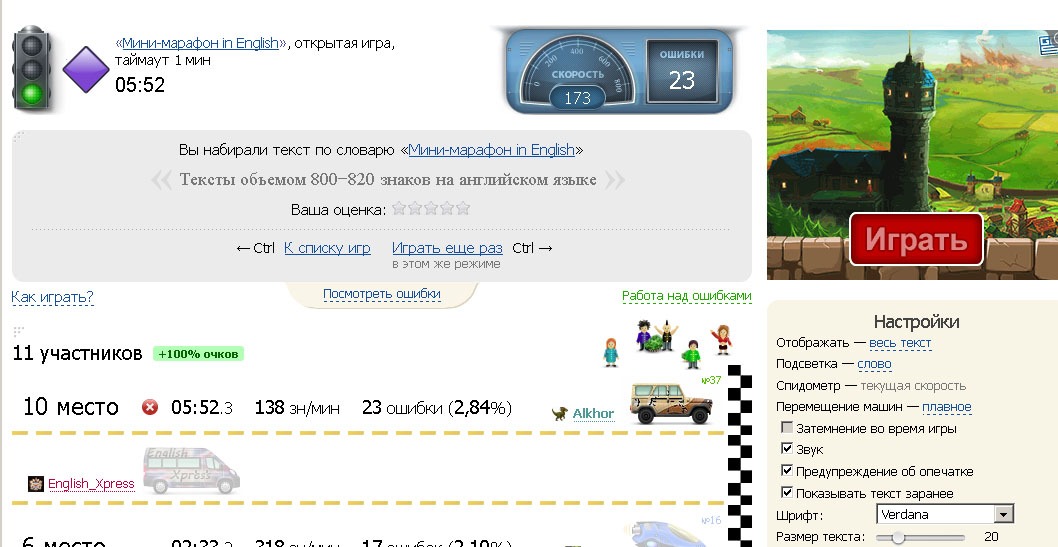Open the Посмотреть ошибки tab
The image size is (1058, 547).
point(381,294)
